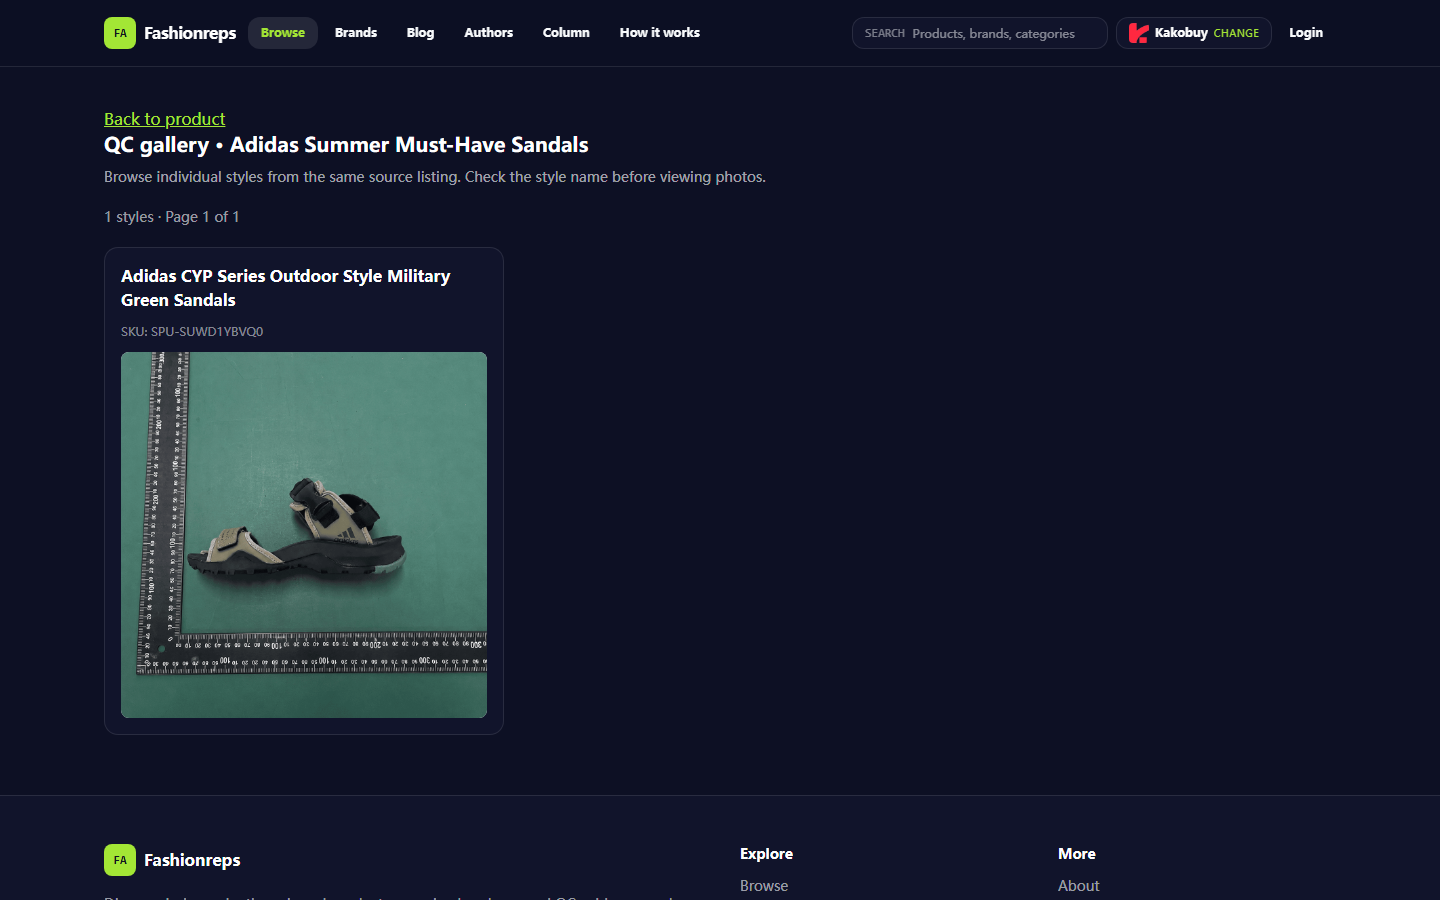This screenshot has width=1440, height=900.
Task: Open the How it works page
Action: (660, 33)
